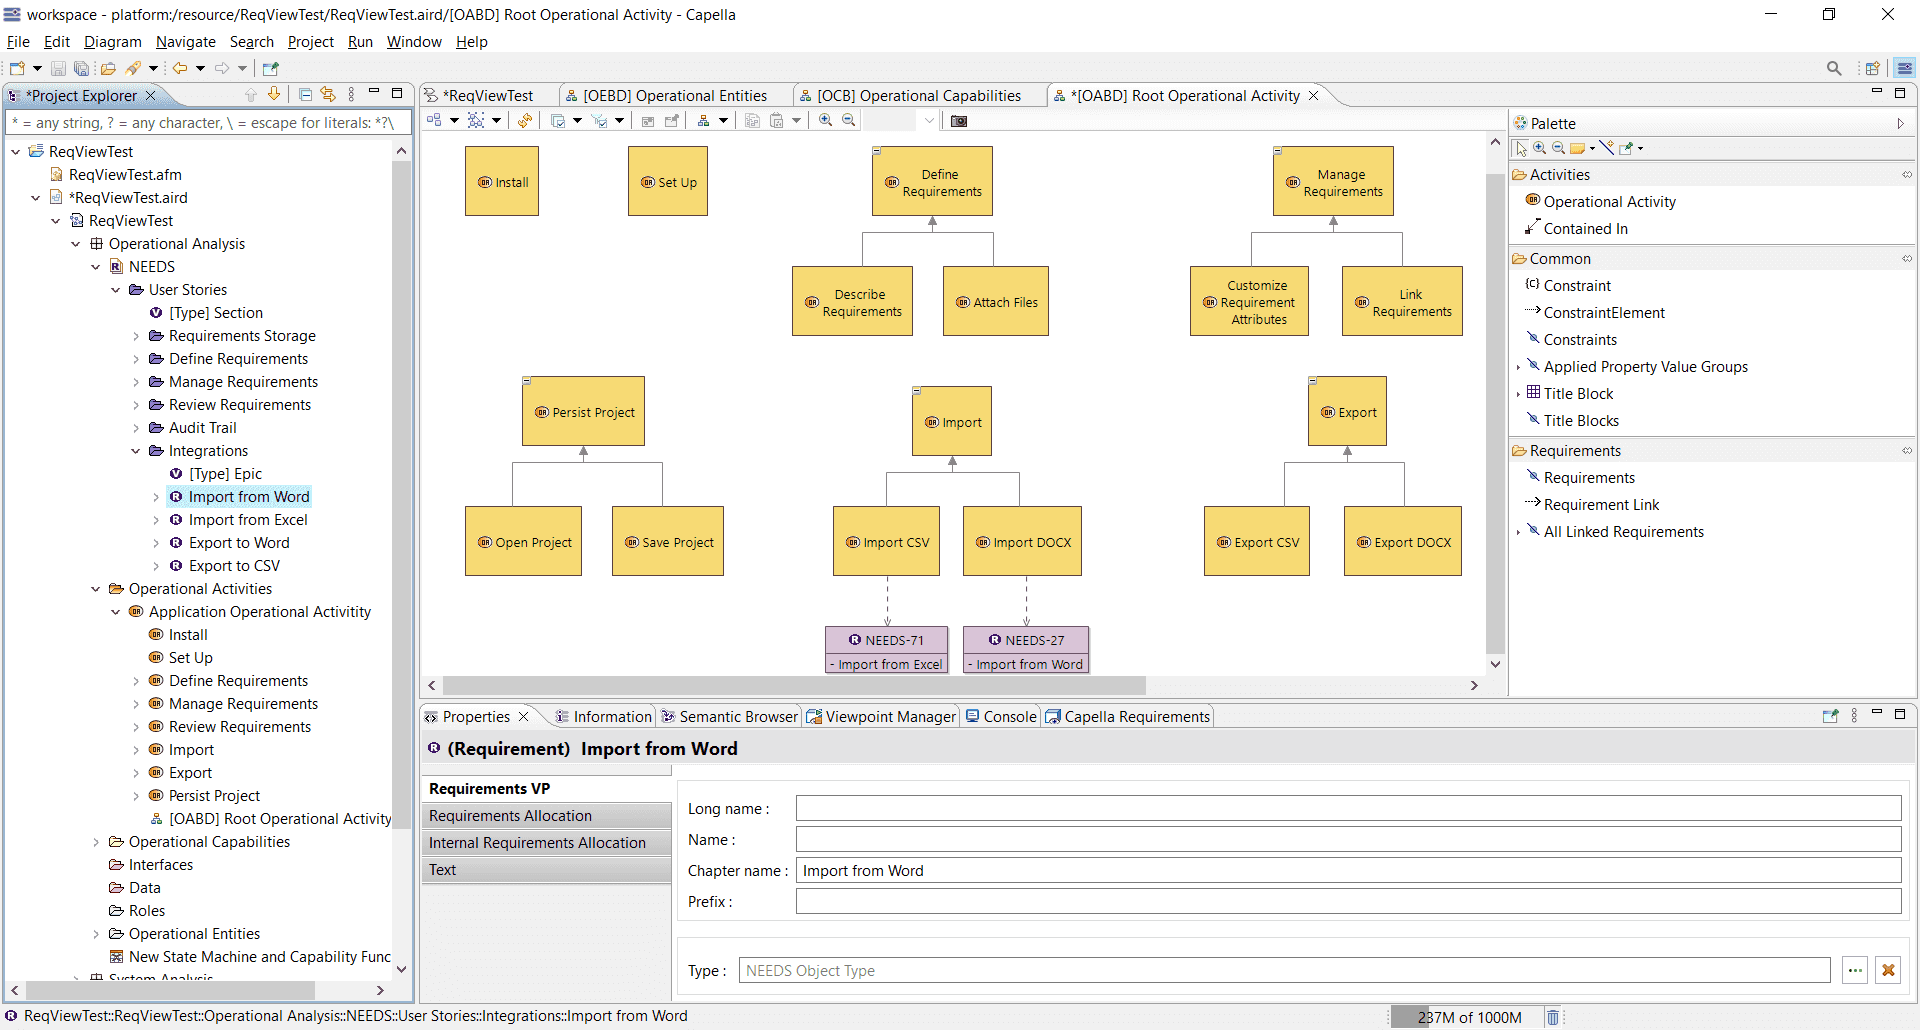Open the Capella Requirements tab
The height and width of the screenshot is (1030, 1920).
[x=1127, y=716]
